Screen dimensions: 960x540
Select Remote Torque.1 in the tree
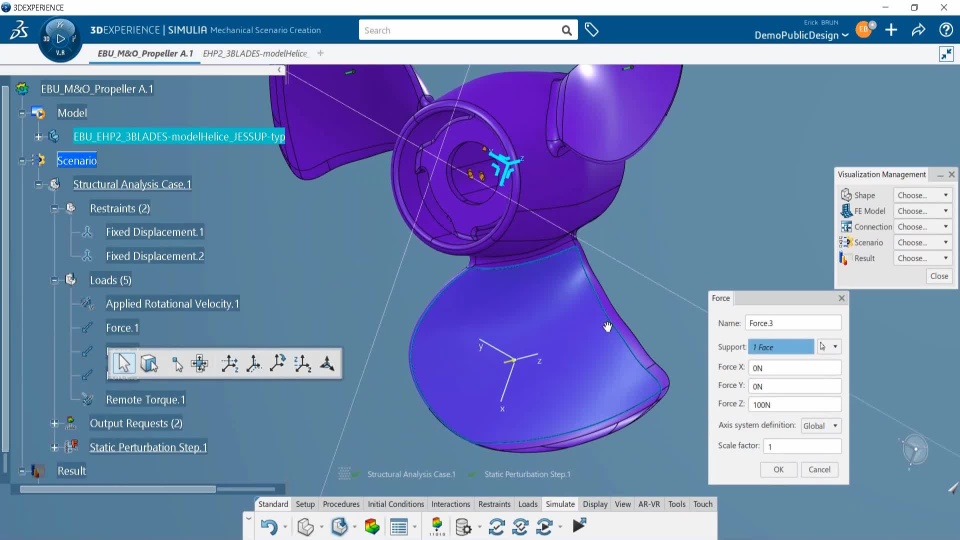145,399
